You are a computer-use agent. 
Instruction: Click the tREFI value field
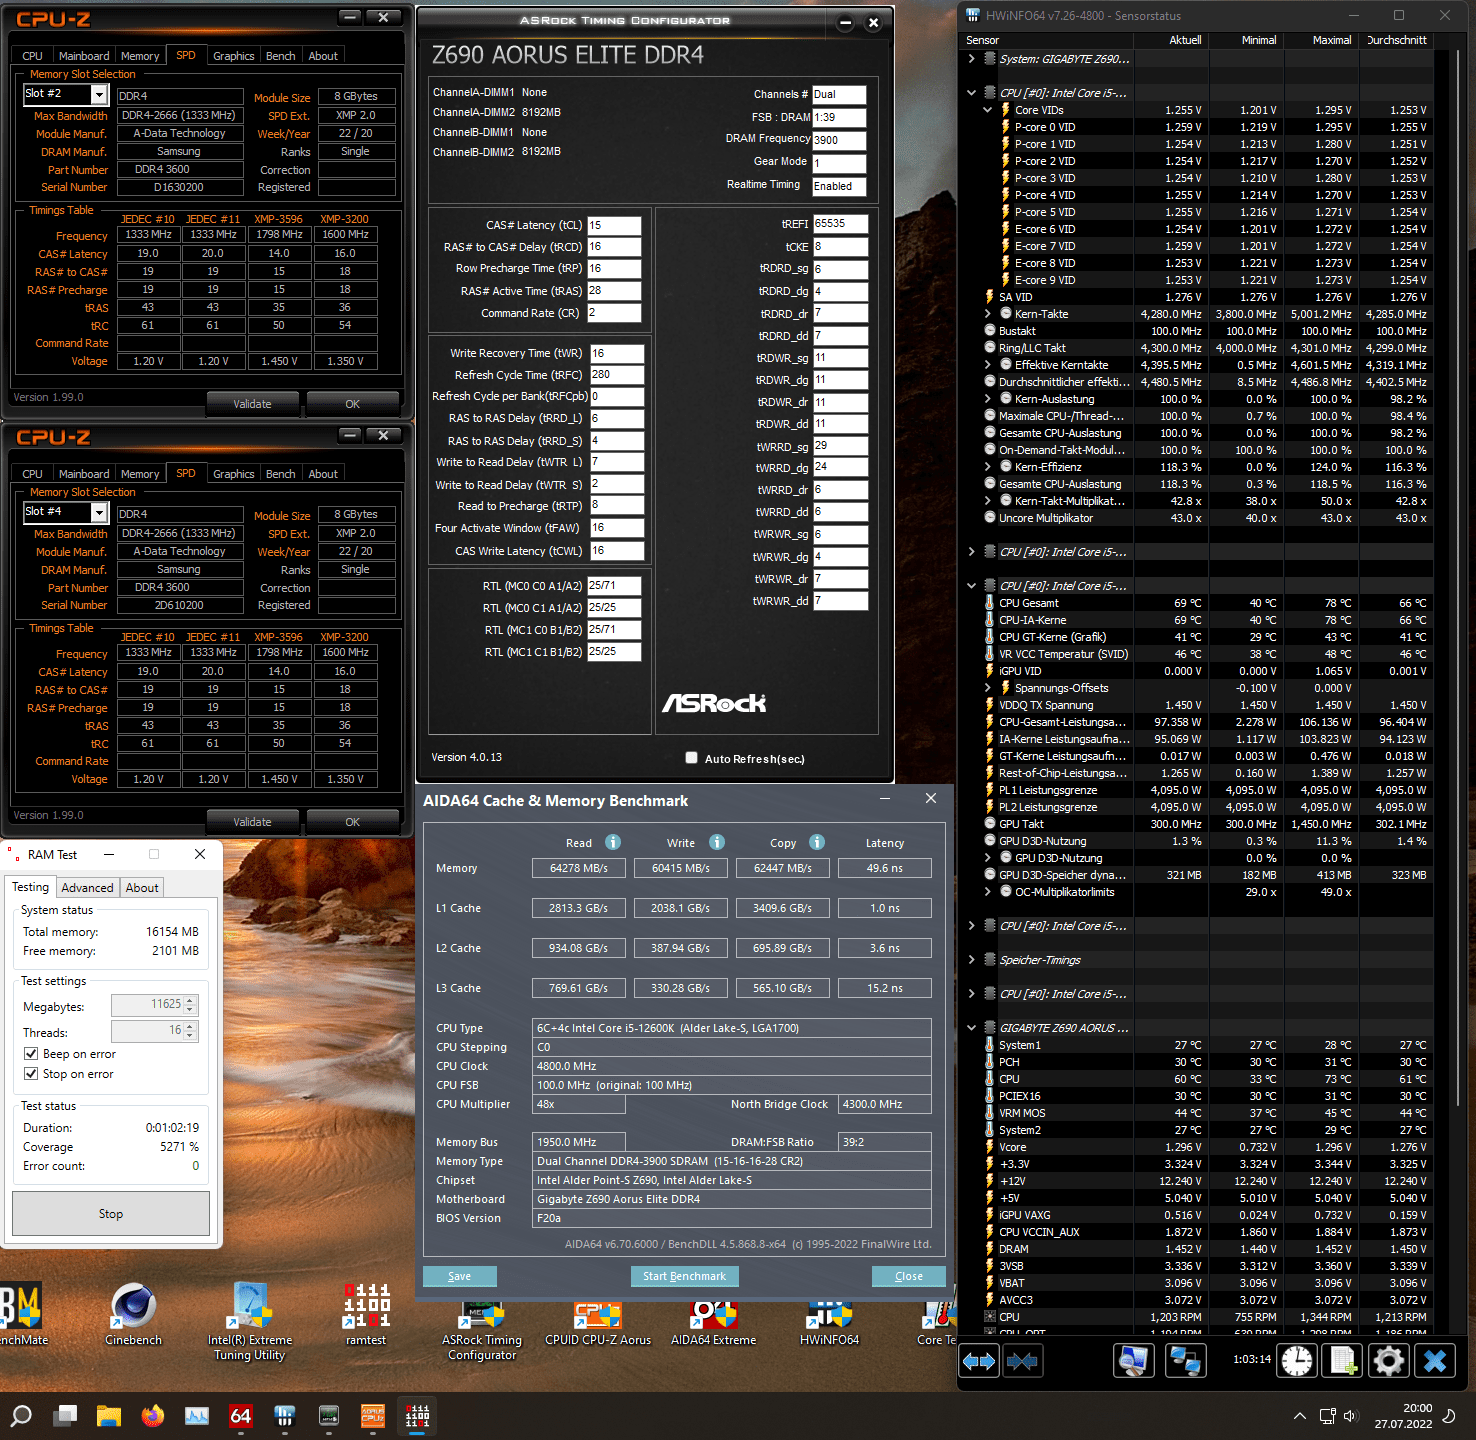click(840, 224)
